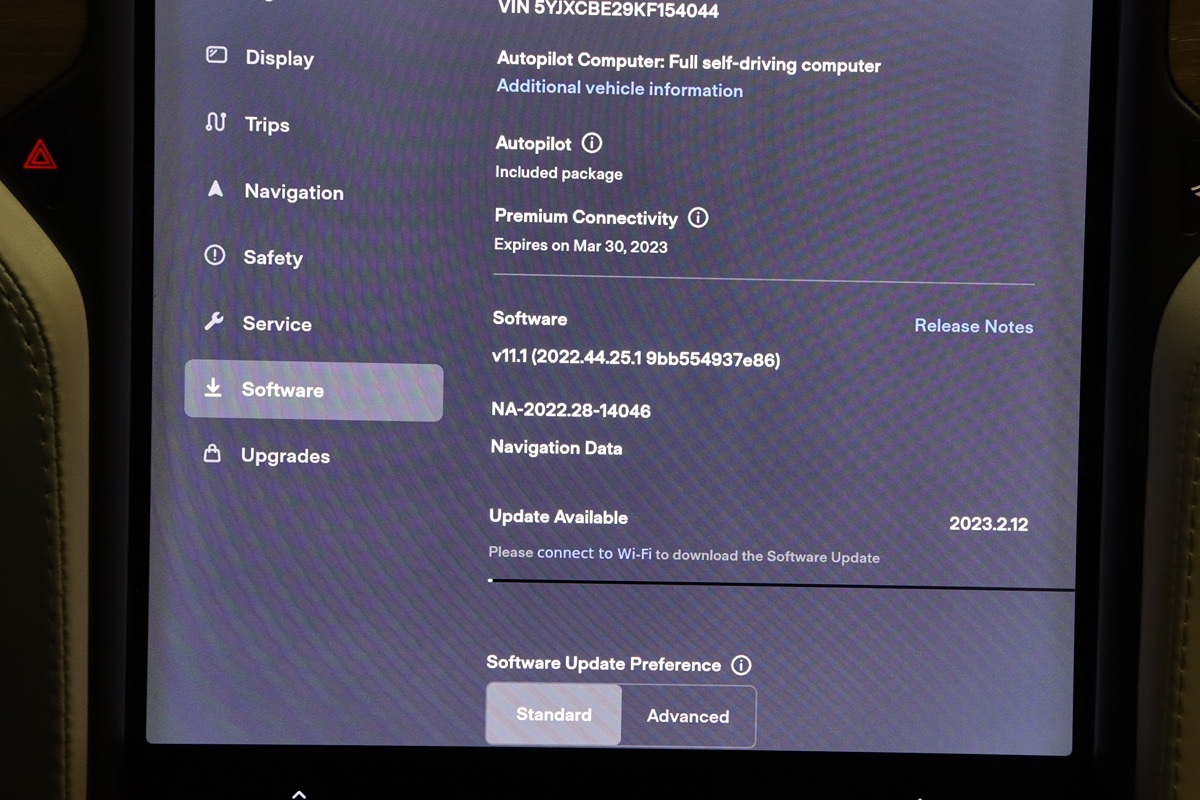Select Standard software update preference
Screen dimensions: 1200x800
tap(554, 715)
